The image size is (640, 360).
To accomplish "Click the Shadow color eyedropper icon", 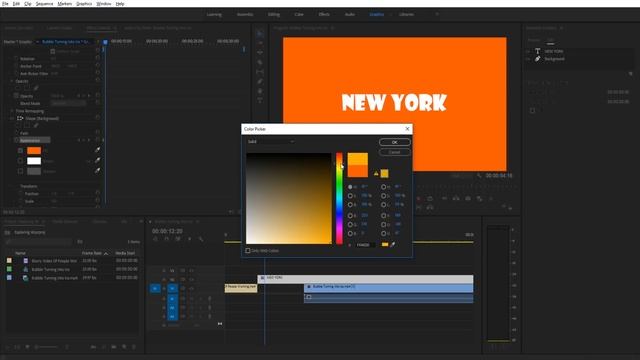I will (x=97, y=171).
